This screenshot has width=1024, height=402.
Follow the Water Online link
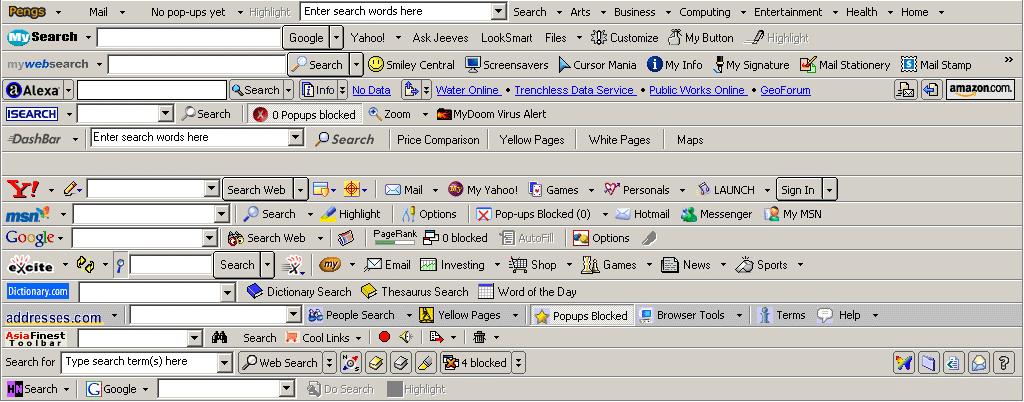coord(467,90)
